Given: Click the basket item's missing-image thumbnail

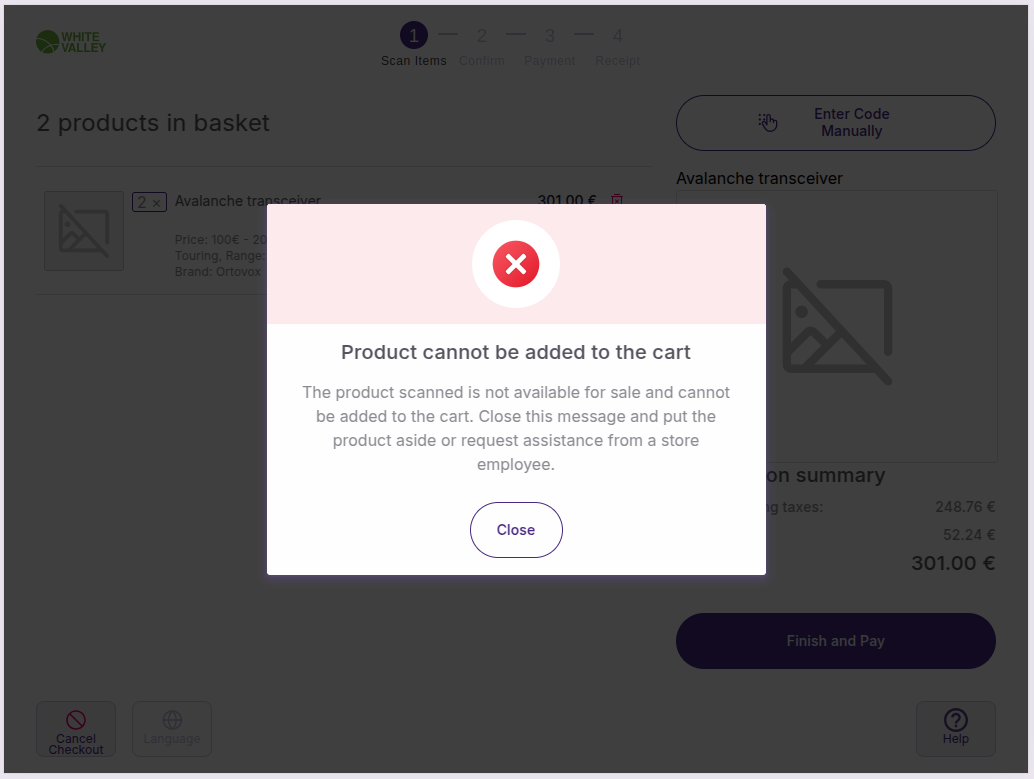Looking at the screenshot, I should click(x=84, y=231).
